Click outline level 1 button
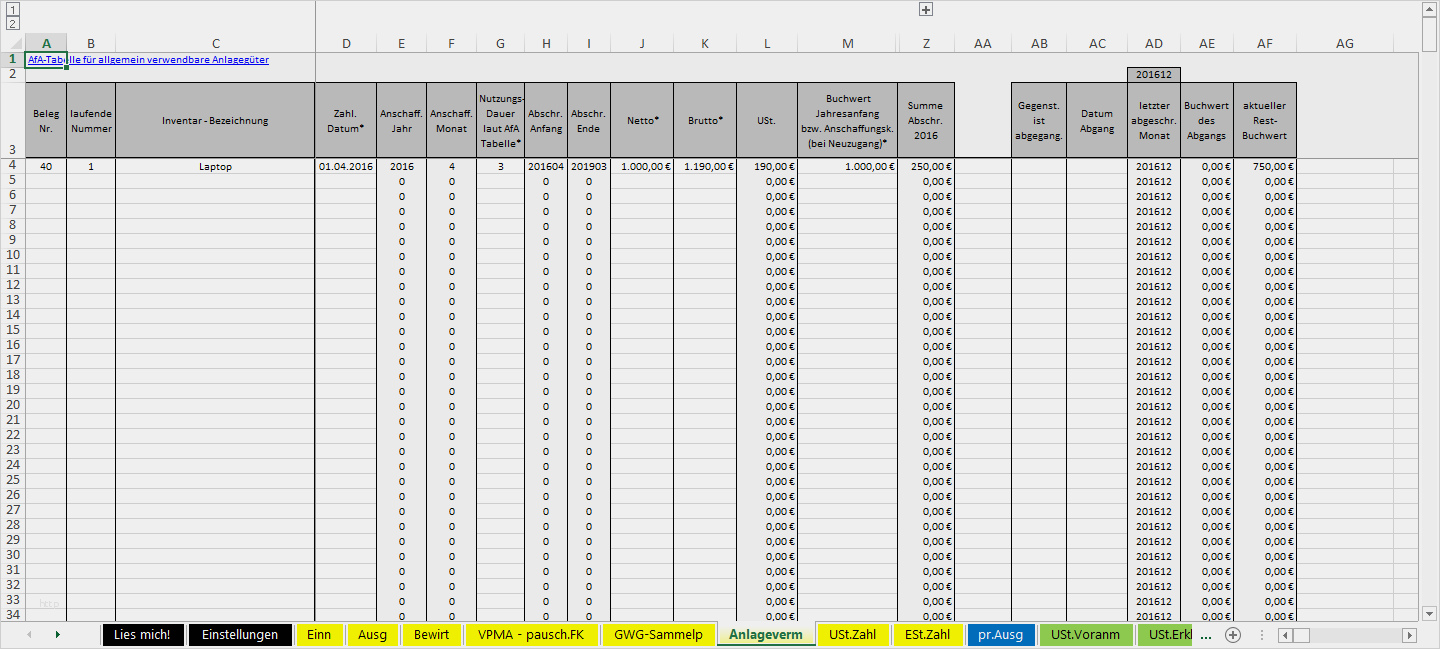 tap(12, 9)
